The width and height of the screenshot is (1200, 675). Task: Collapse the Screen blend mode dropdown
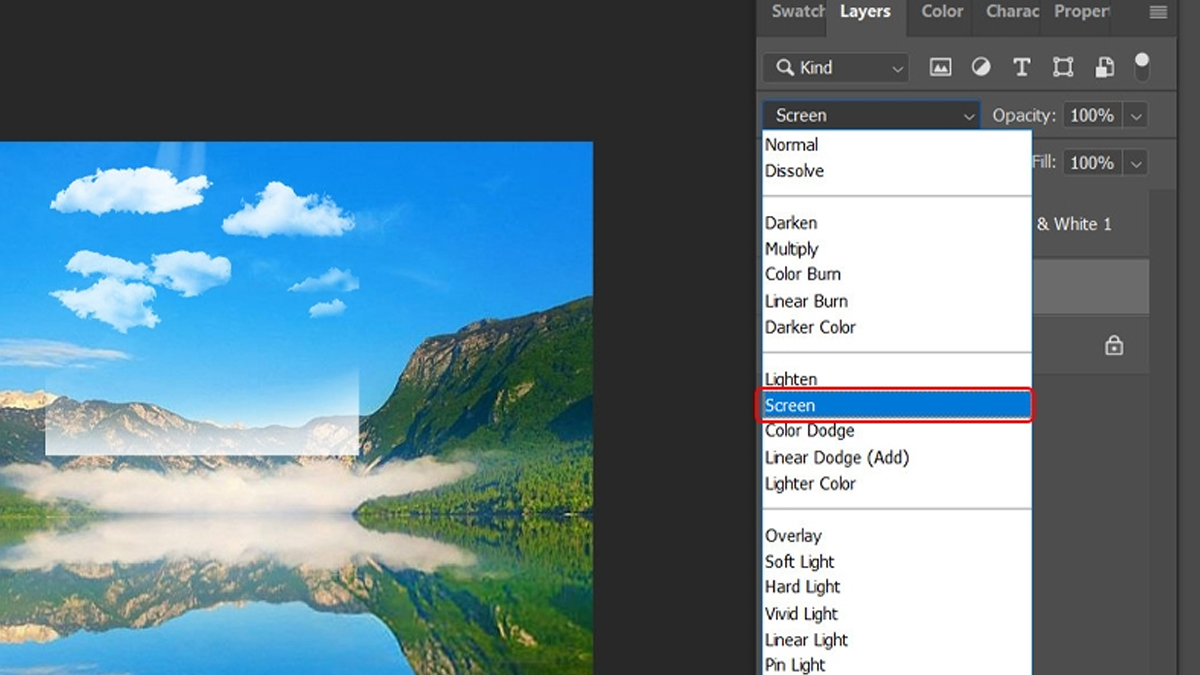(x=870, y=116)
